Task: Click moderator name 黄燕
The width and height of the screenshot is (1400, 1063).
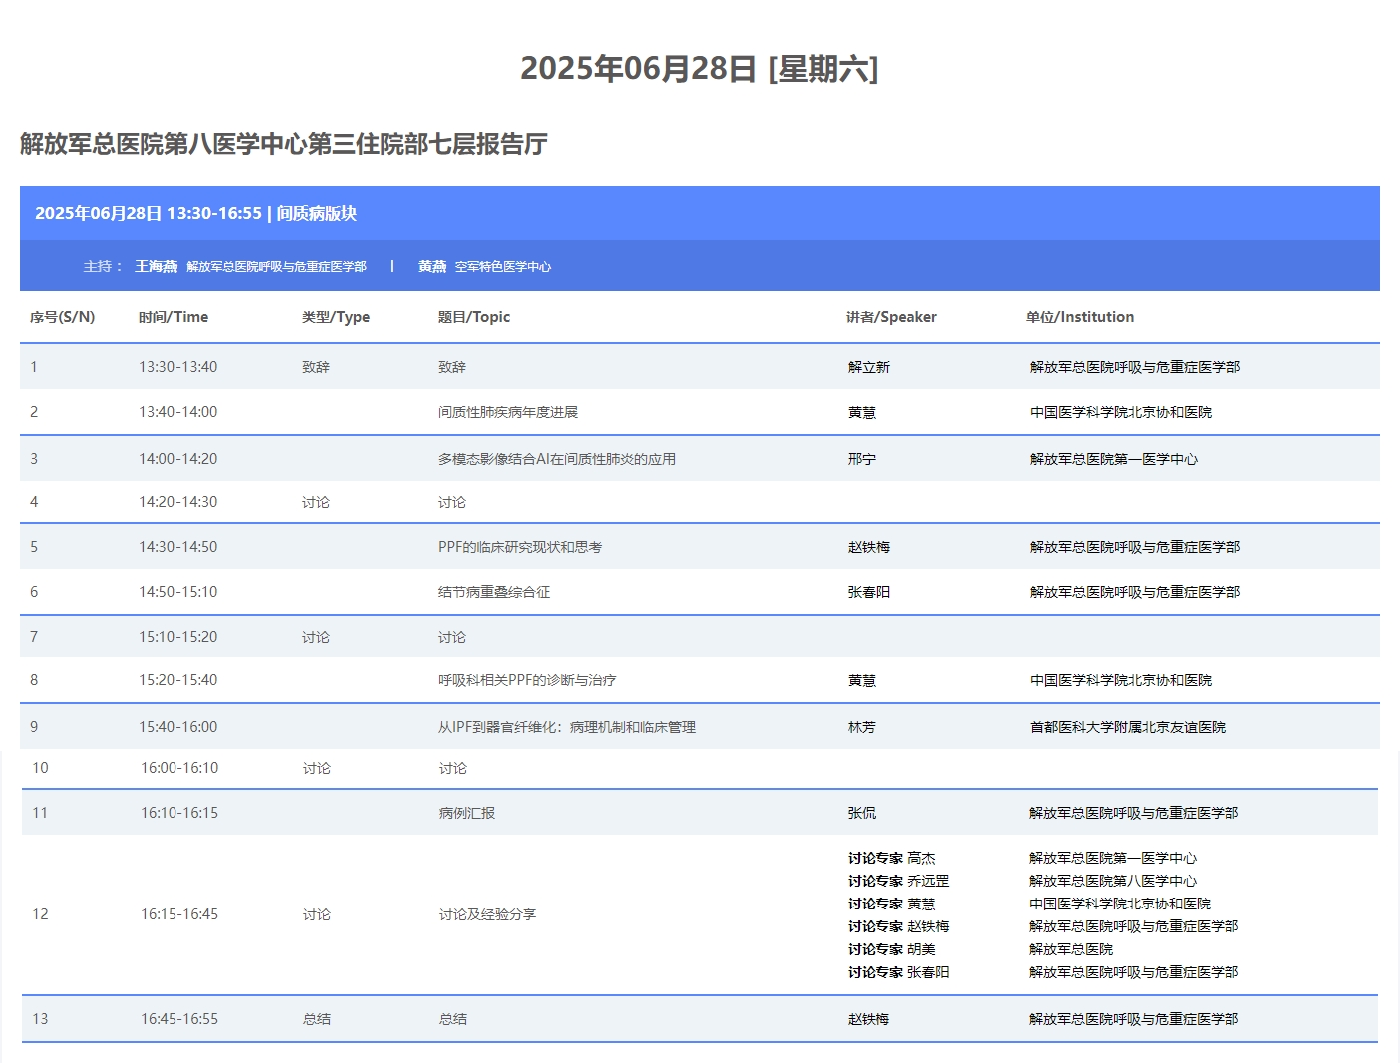Action: click(x=432, y=266)
